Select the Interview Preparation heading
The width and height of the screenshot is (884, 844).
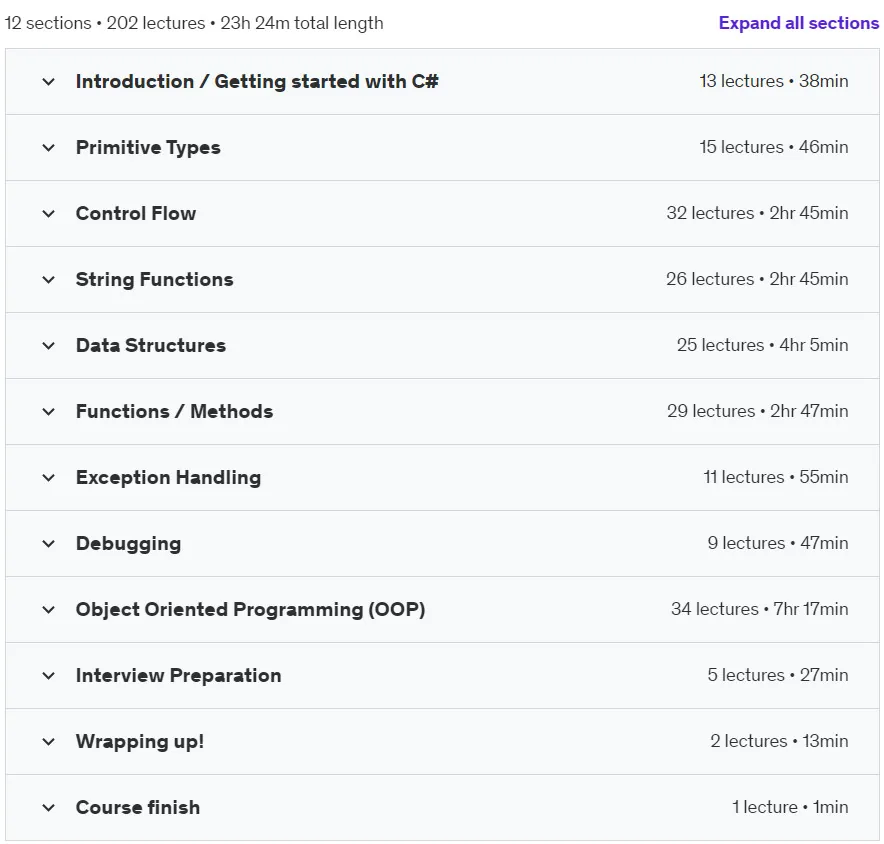click(178, 675)
